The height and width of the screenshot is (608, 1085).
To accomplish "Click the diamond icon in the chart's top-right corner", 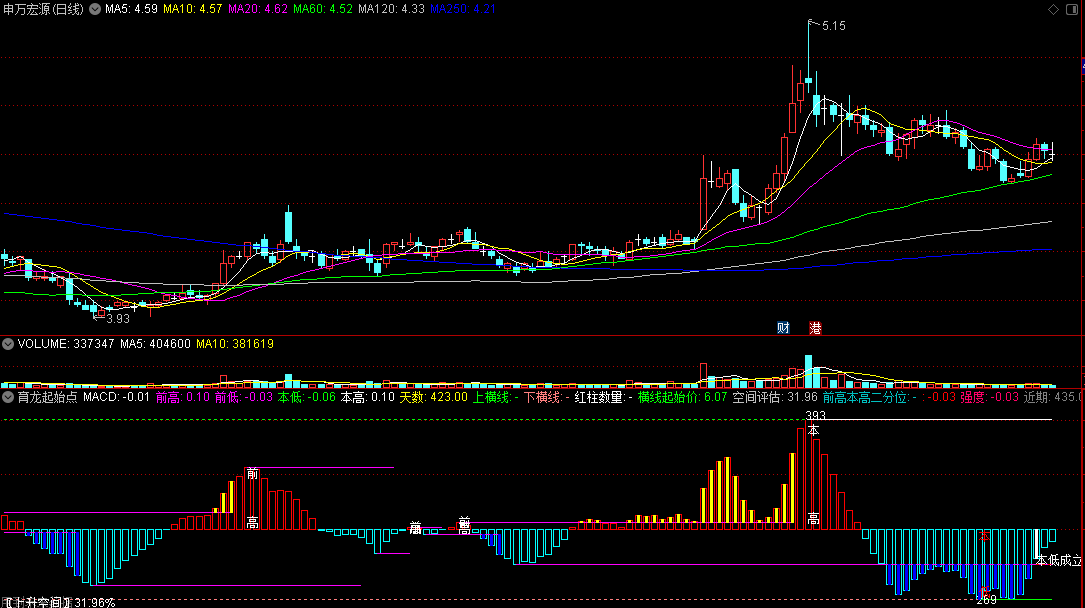I will click(x=1053, y=9).
